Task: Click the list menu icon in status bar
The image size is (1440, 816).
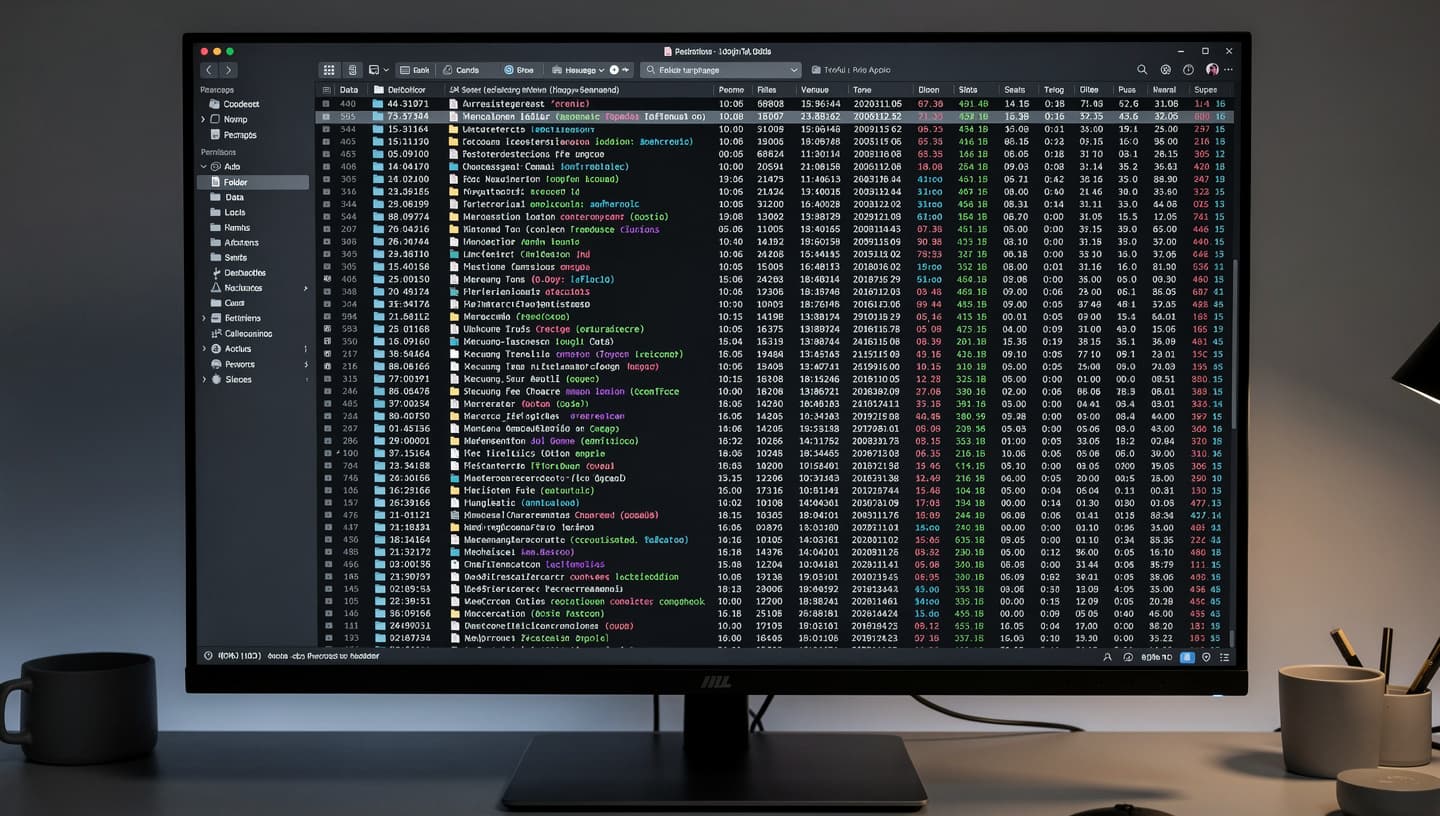Action: point(1225,657)
